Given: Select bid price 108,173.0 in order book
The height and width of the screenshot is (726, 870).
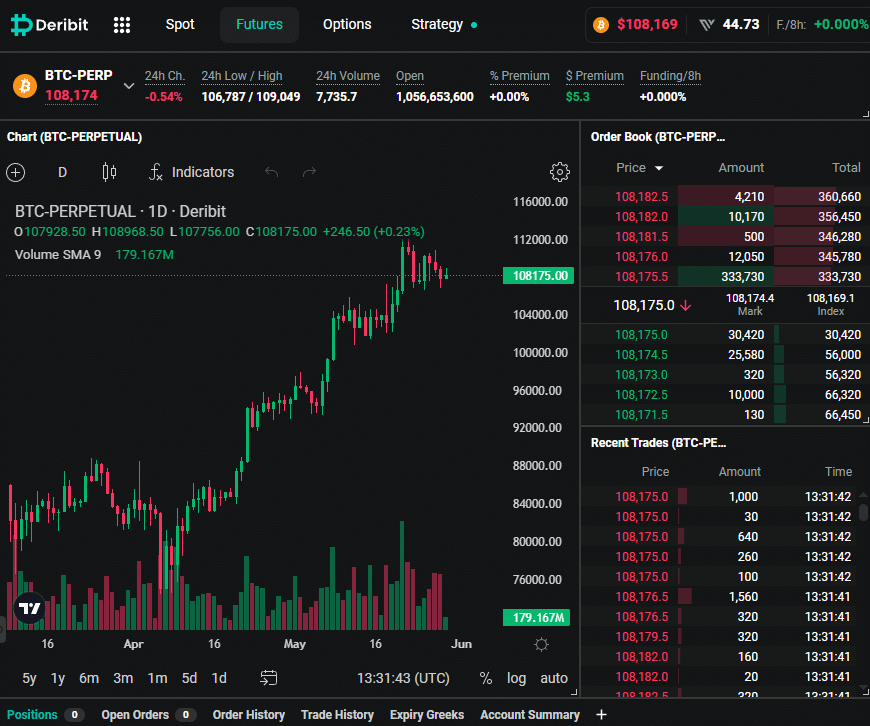Looking at the screenshot, I should (641, 375).
